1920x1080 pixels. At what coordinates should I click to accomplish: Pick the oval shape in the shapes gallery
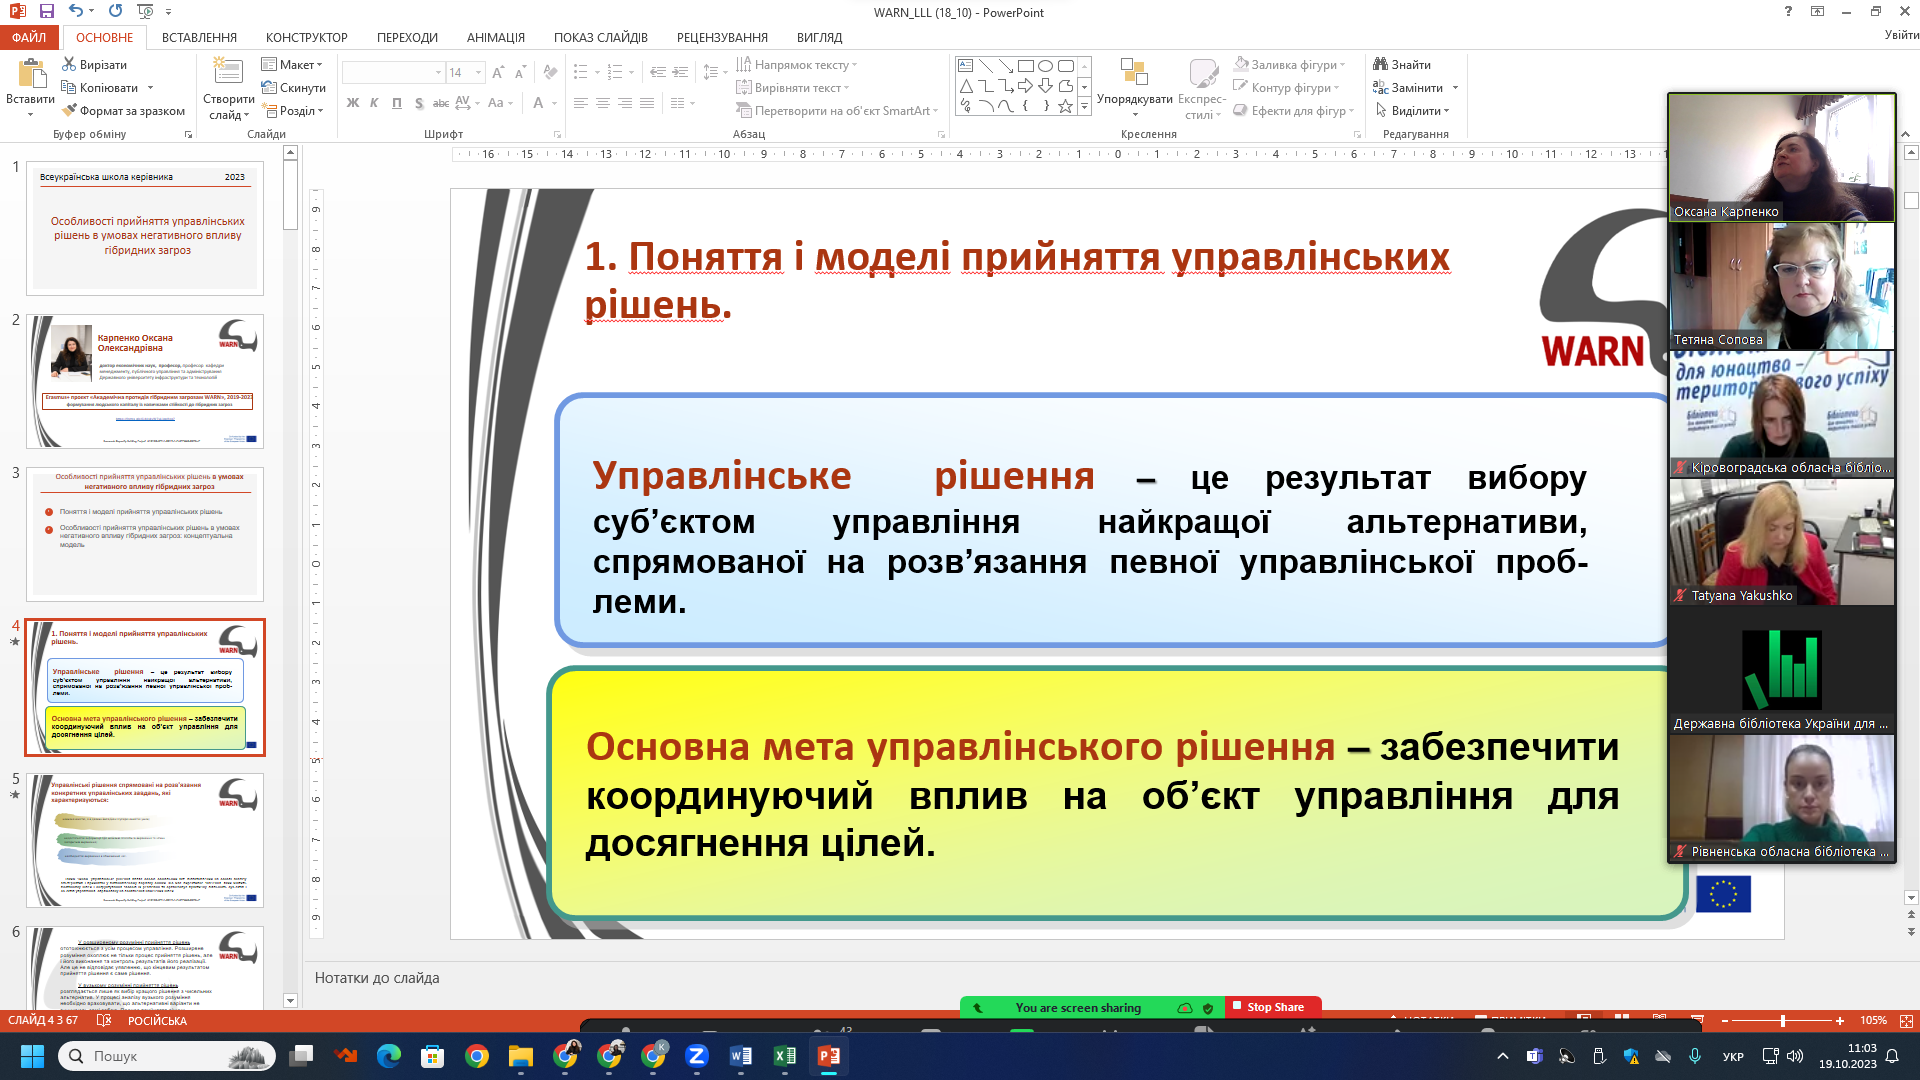[1046, 66]
